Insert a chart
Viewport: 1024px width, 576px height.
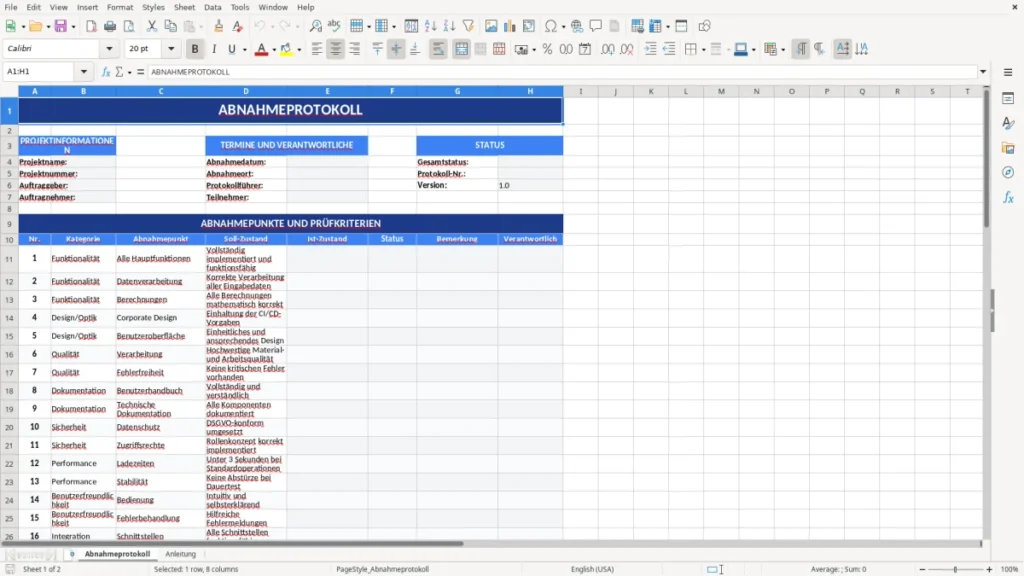[510, 26]
